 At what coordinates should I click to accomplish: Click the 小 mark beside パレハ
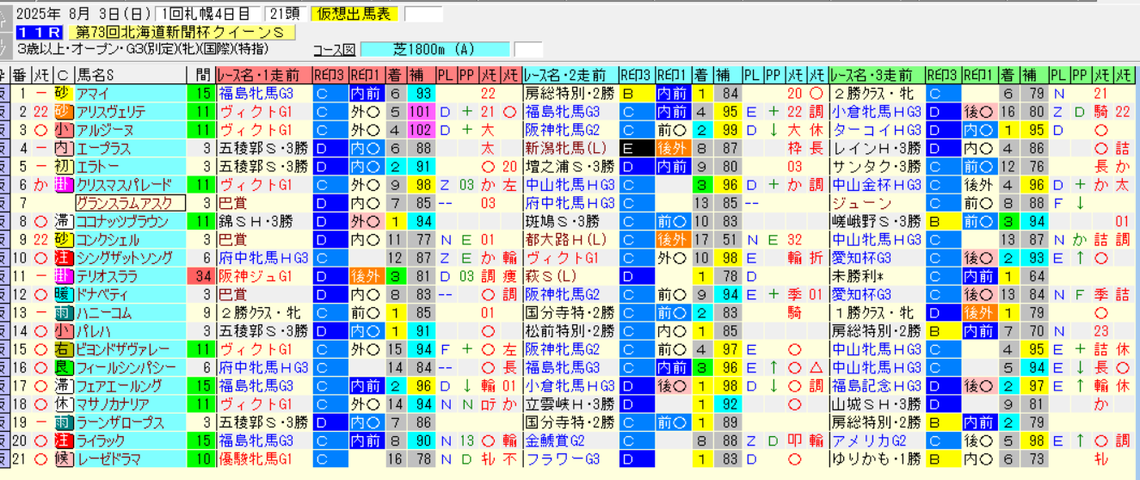tap(63, 331)
